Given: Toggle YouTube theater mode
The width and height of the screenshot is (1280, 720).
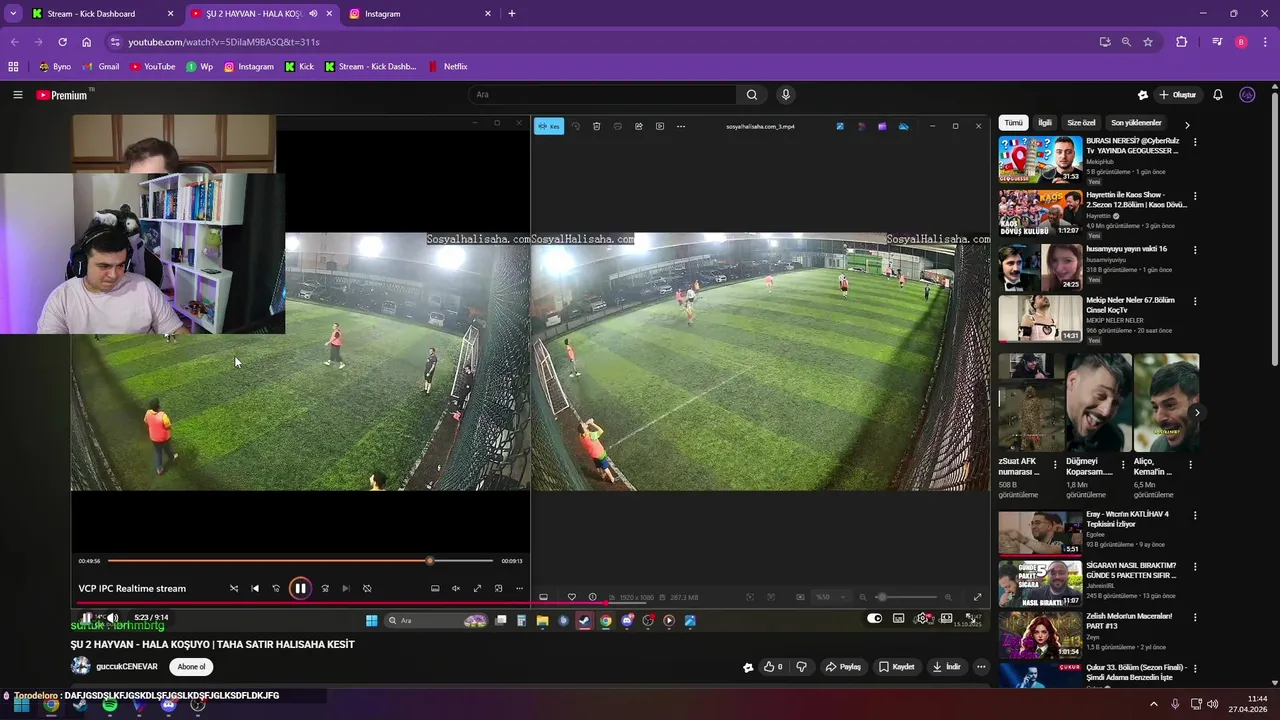Looking at the screenshot, I should [946, 618].
